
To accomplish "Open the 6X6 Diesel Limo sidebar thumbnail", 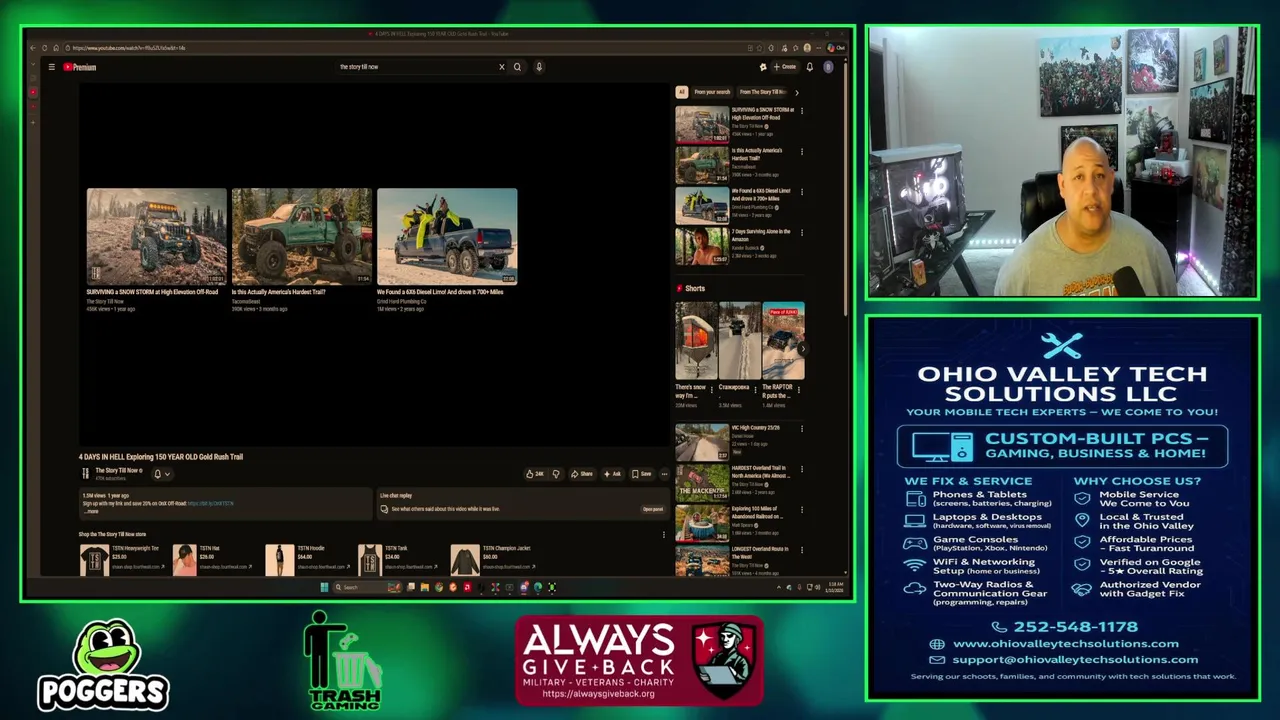I will pos(702,205).
